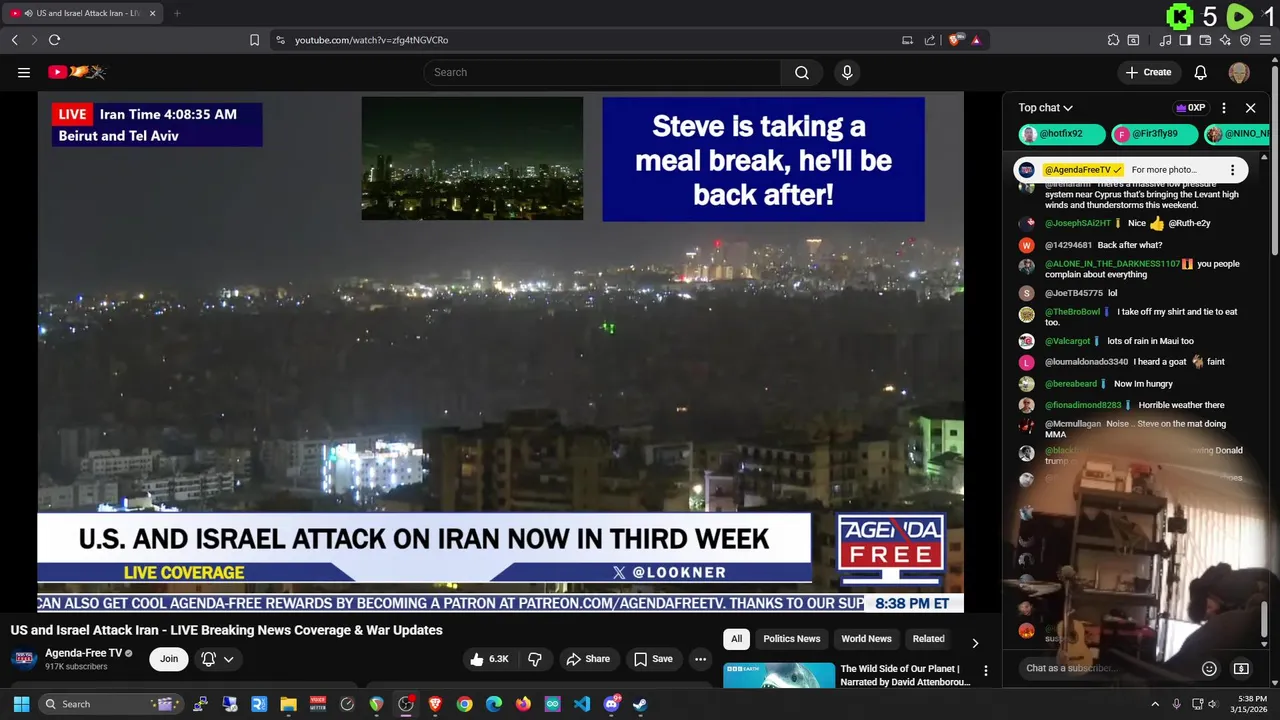
Task: Expand notification preference chevron beside bell
Action: (x=229, y=659)
